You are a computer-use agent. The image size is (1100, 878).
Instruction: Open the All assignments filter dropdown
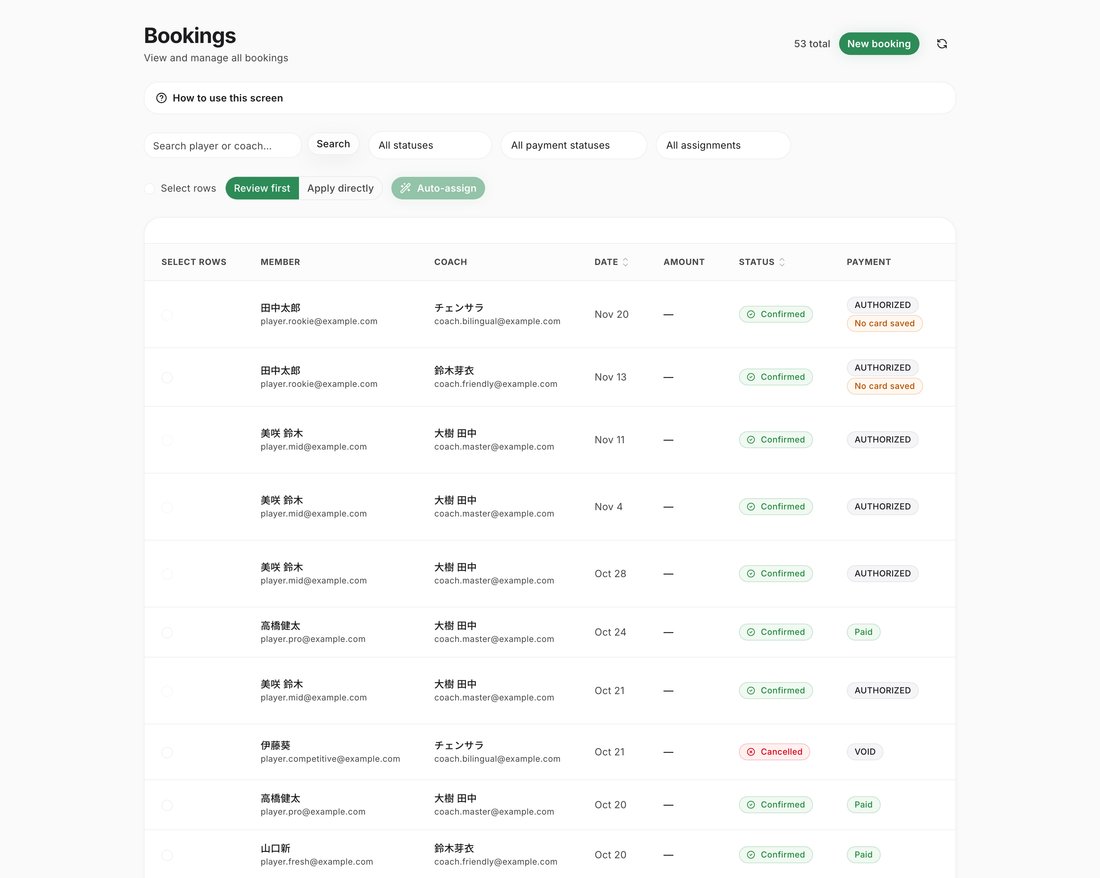[x=723, y=145]
